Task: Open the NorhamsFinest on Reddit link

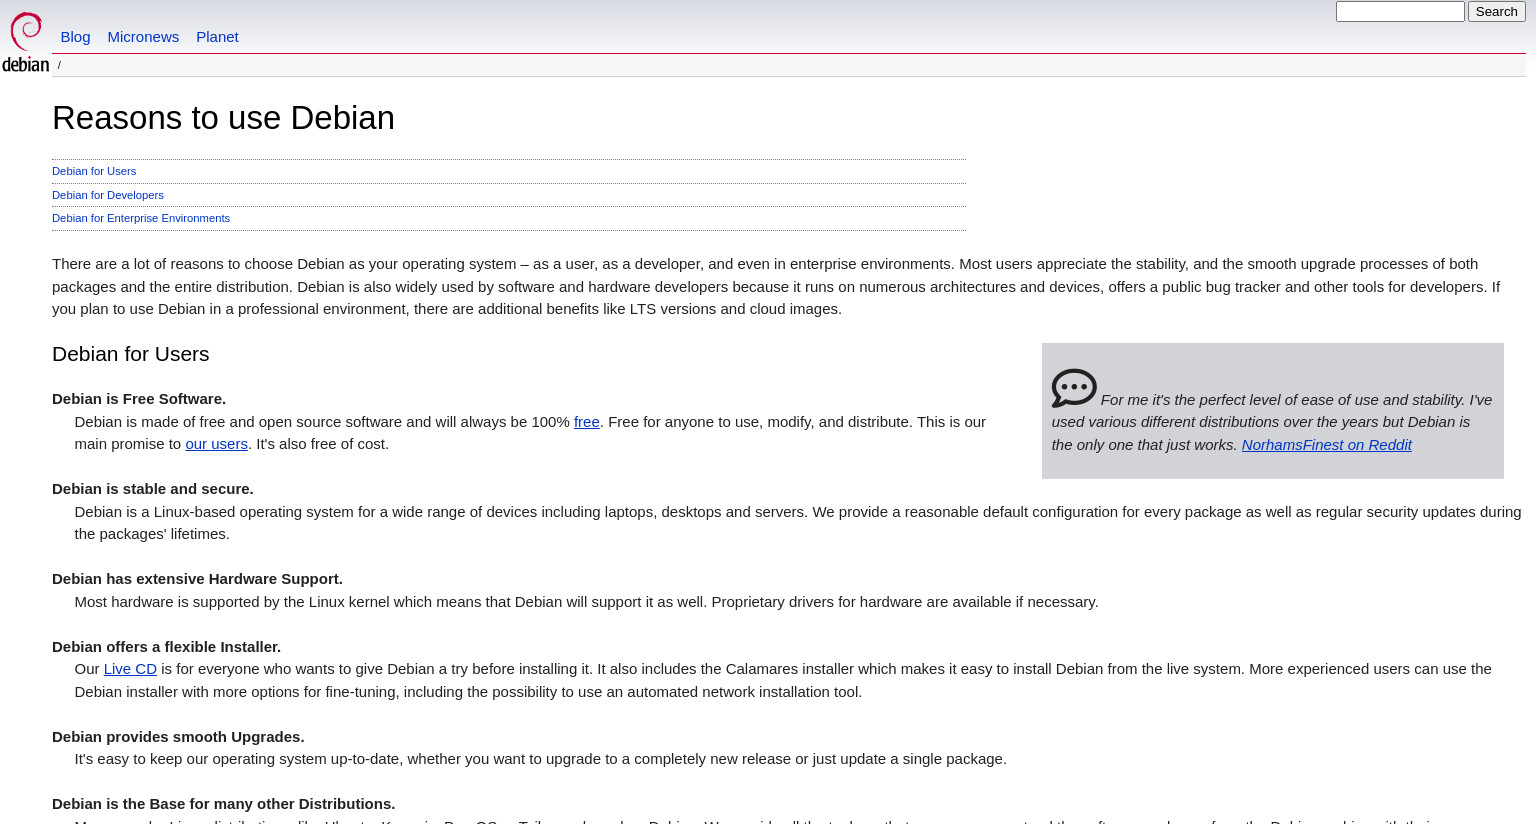Action: tap(1326, 445)
